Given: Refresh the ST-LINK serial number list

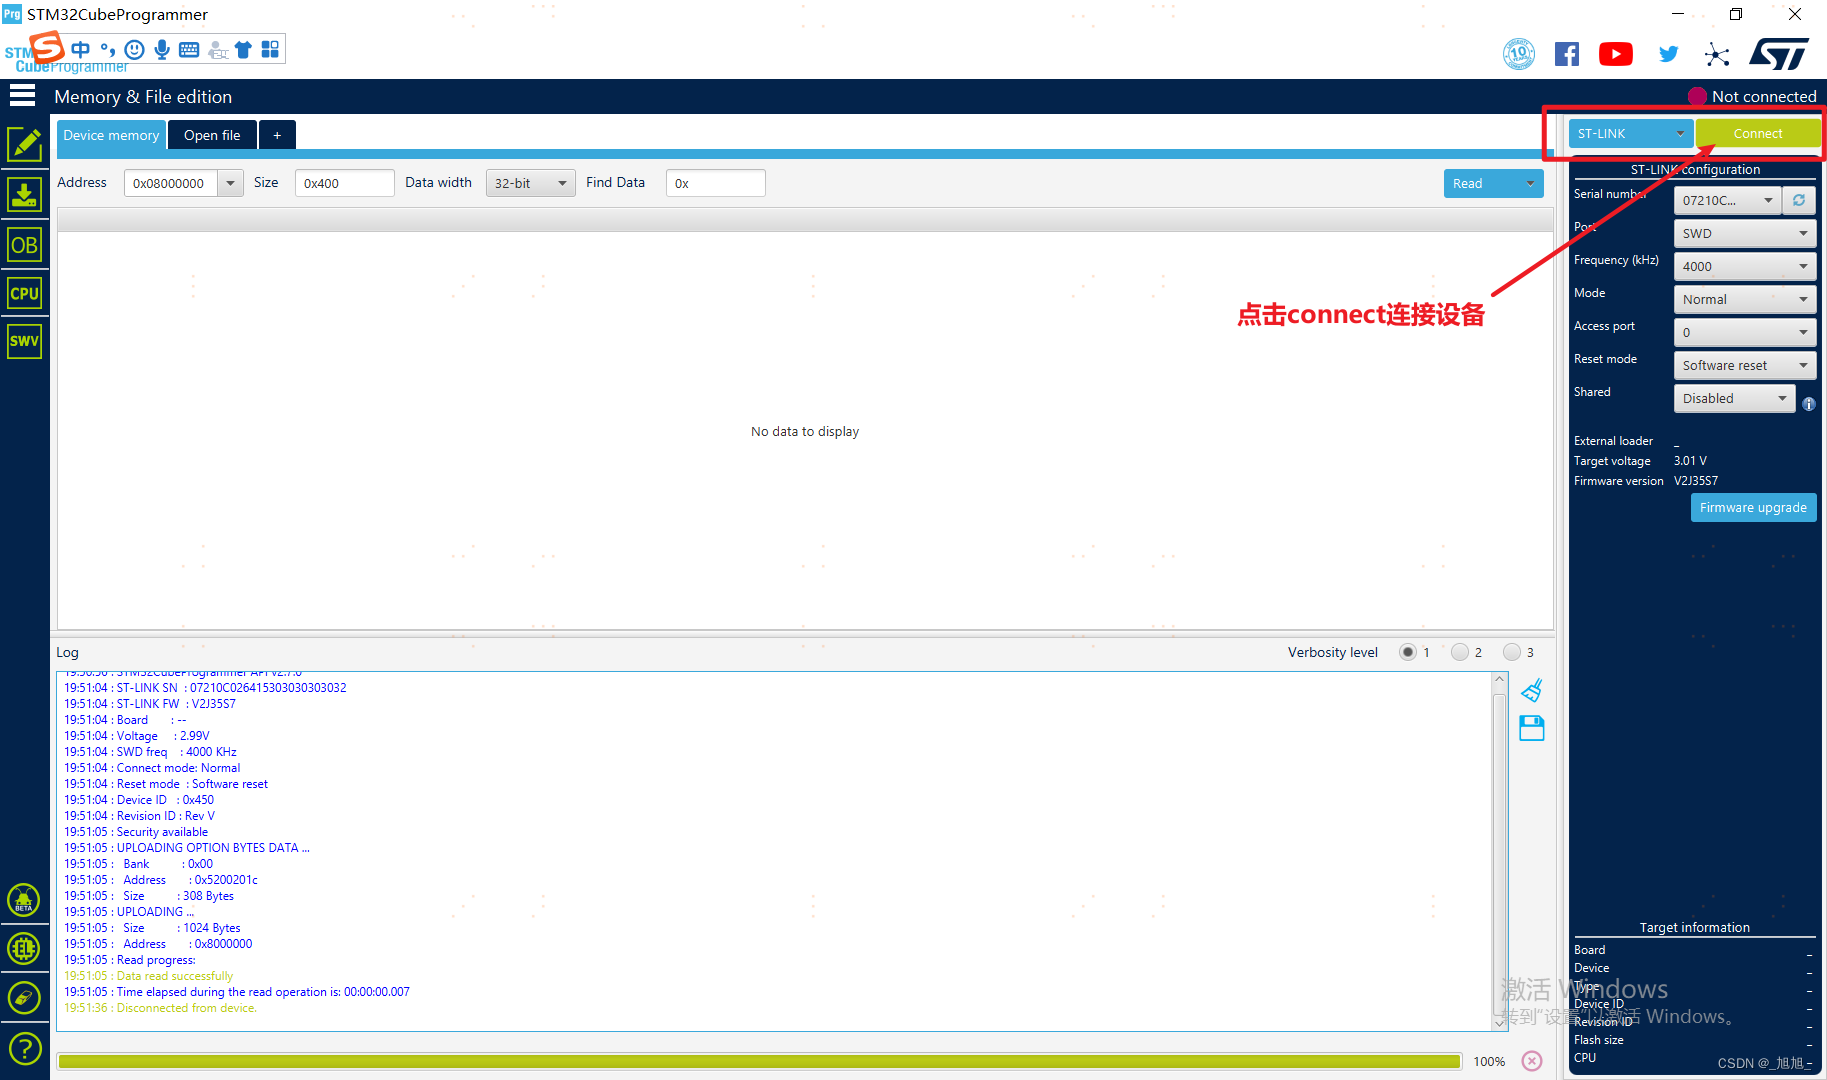Looking at the screenshot, I should [1799, 200].
